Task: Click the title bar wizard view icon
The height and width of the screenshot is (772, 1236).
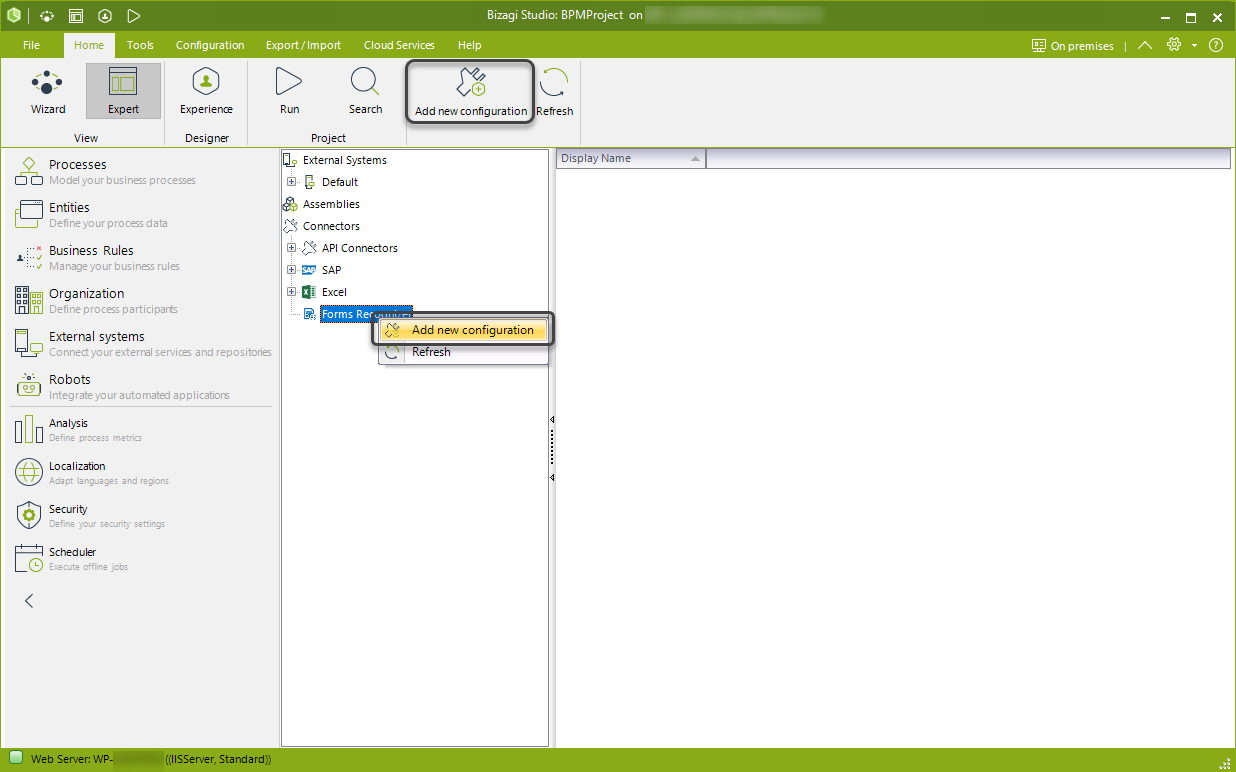Action: point(48,16)
